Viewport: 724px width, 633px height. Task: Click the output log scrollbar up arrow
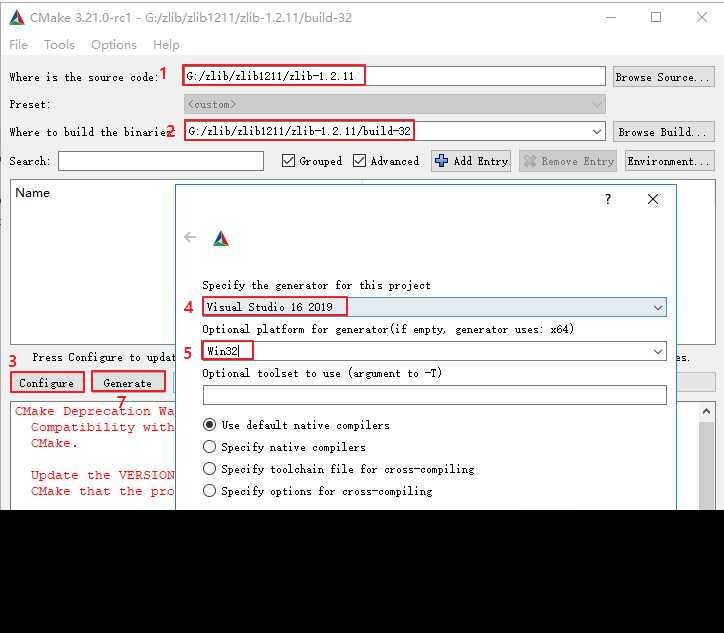706,411
